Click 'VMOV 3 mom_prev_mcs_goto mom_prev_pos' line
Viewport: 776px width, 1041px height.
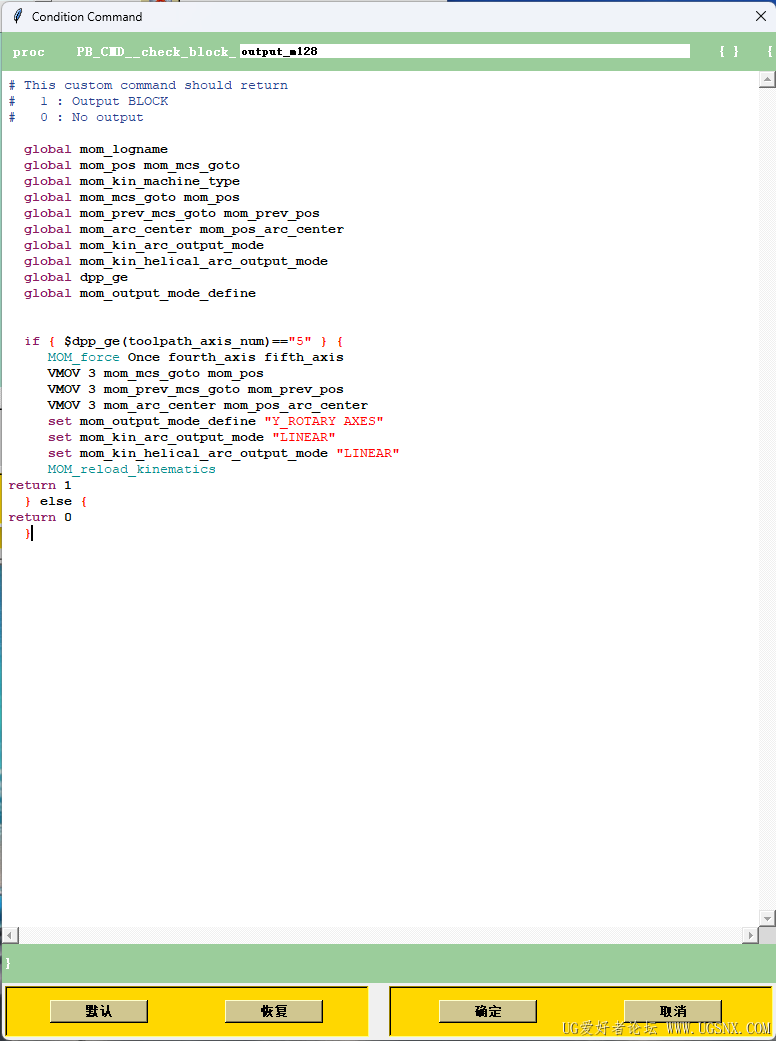196,389
